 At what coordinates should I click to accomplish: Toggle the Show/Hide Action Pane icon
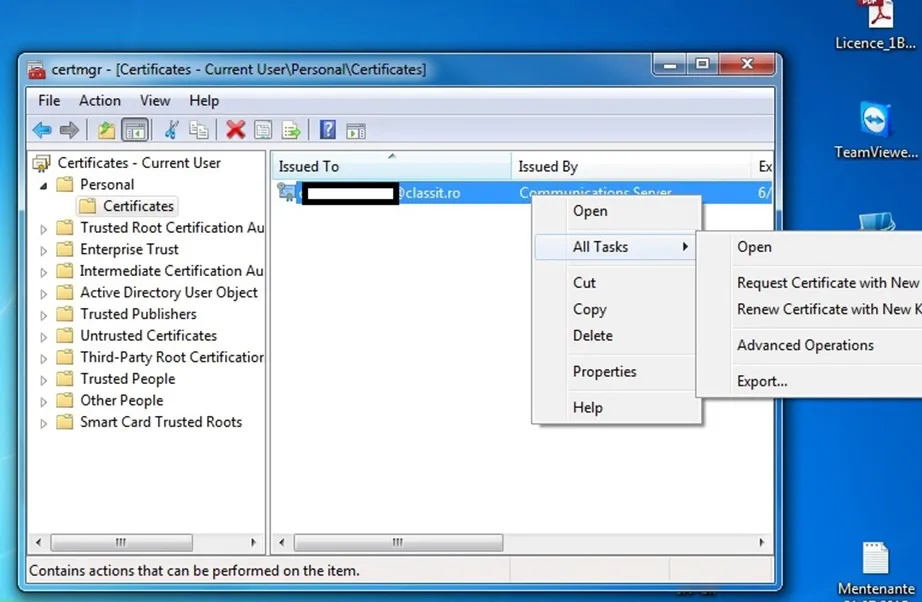click(355, 130)
